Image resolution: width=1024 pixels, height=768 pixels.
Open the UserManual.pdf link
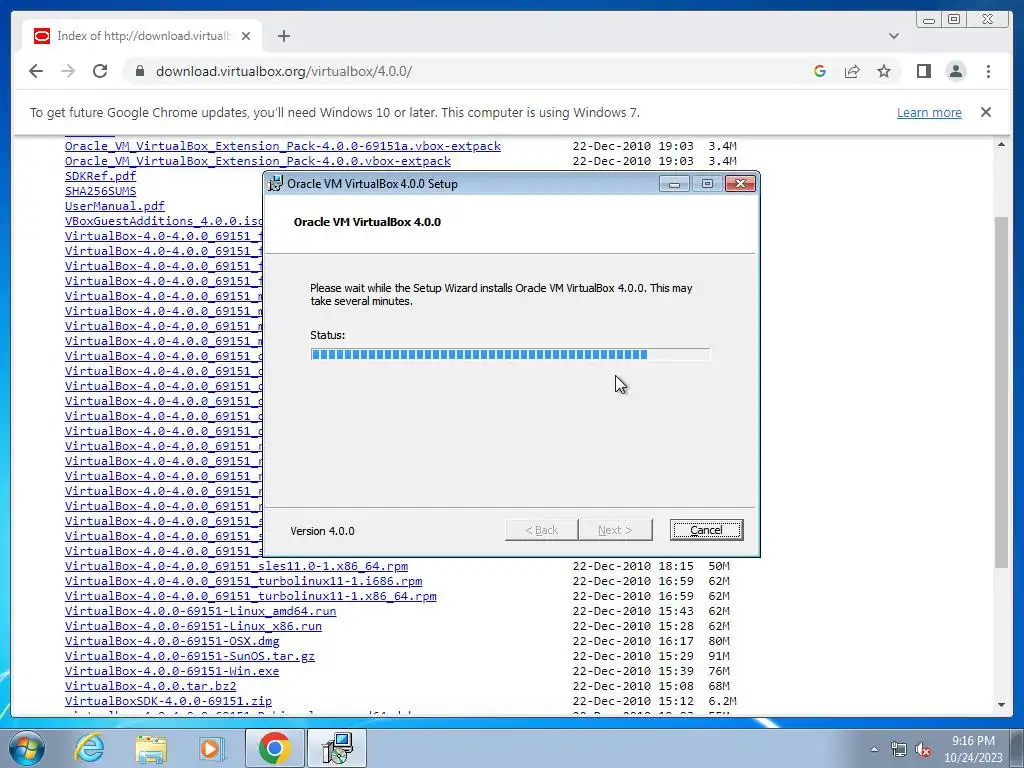115,206
